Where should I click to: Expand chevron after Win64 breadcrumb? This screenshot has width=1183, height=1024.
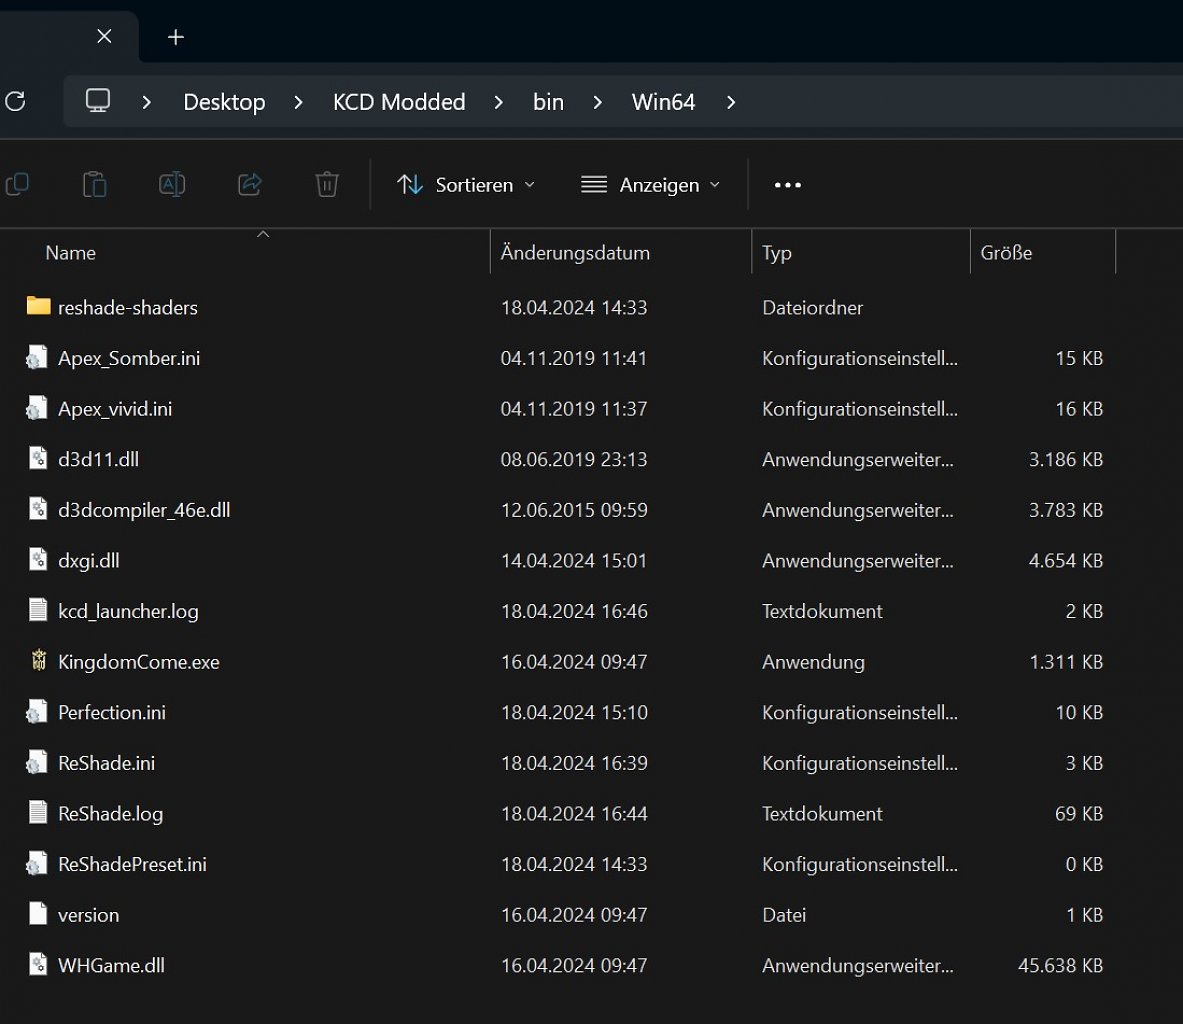[x=731, y=102]
